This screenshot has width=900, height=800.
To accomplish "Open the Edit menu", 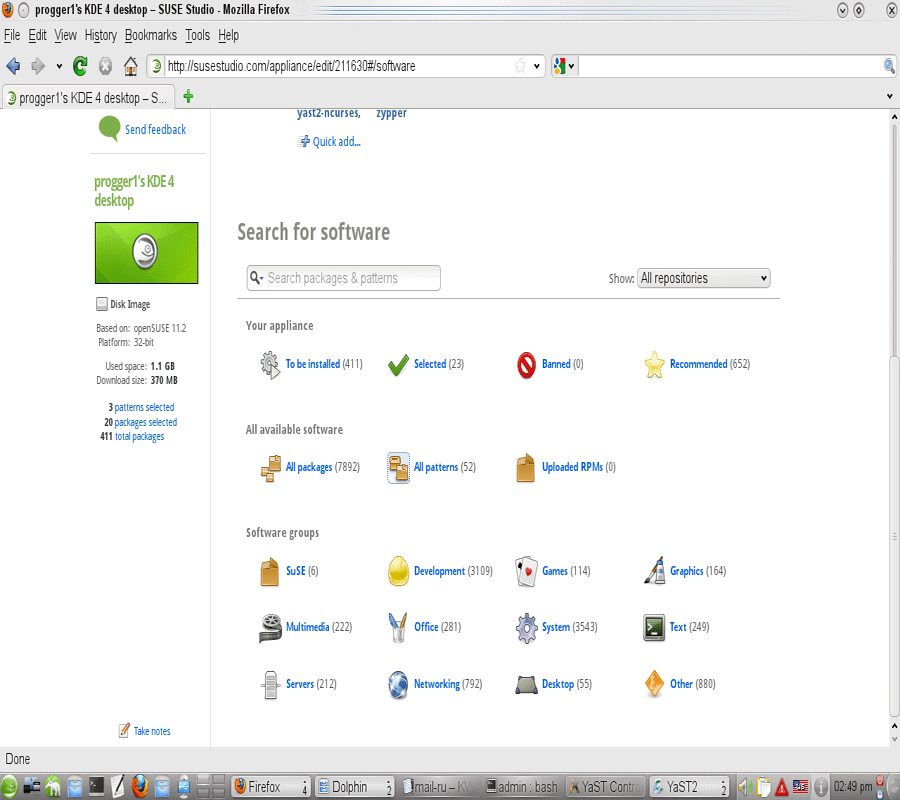I will coord(37,36).
